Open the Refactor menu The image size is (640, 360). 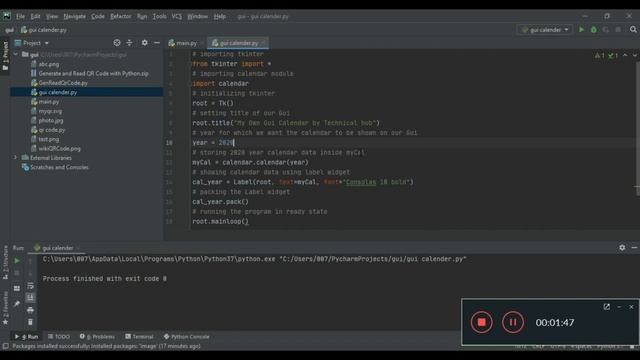121,16
